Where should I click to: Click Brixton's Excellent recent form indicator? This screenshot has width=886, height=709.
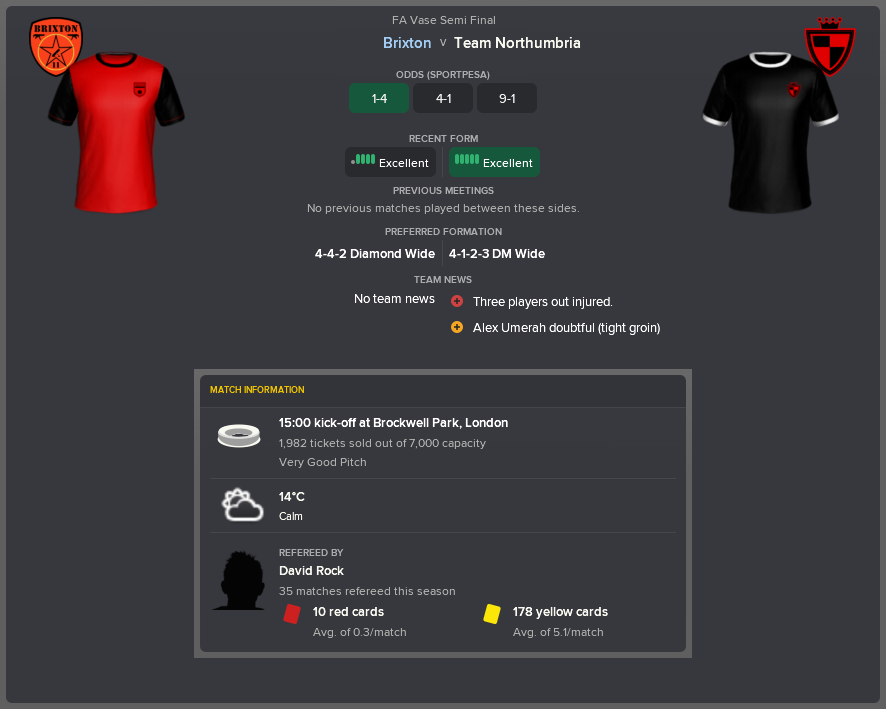[x=390, y=162]
